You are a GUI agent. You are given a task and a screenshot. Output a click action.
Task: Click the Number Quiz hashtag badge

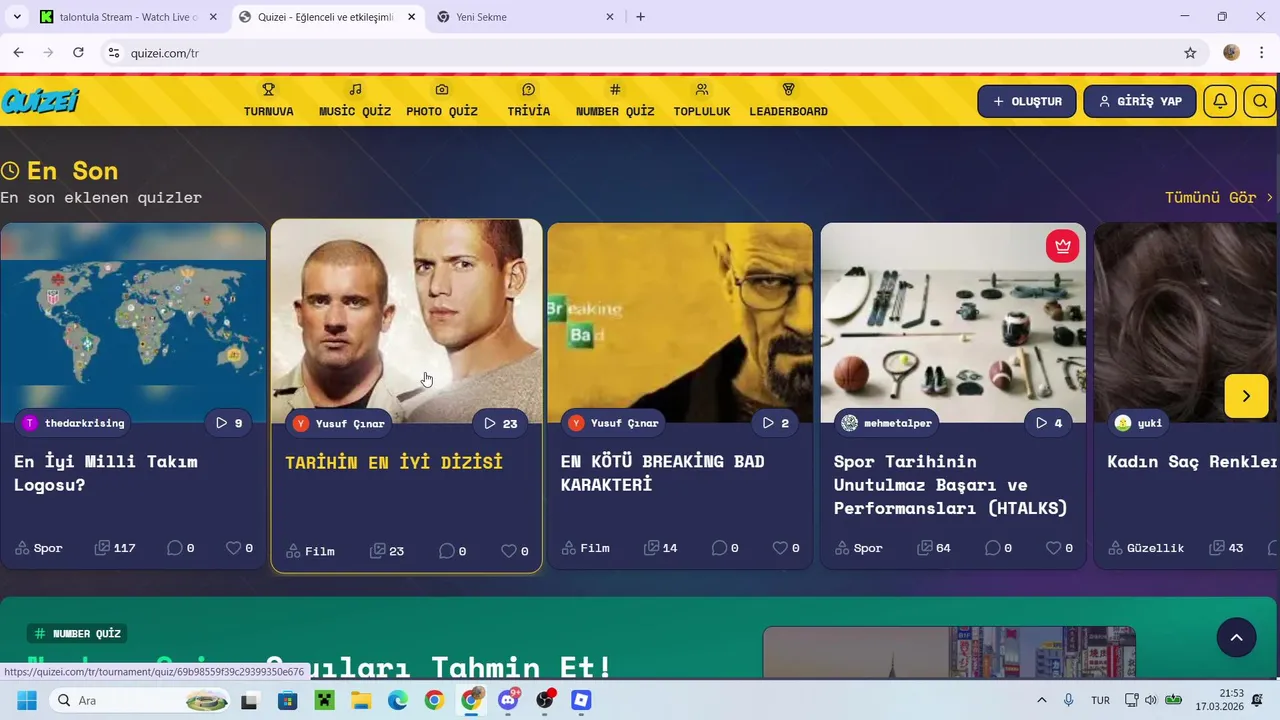pyautogui.click(x=78, y=633)
